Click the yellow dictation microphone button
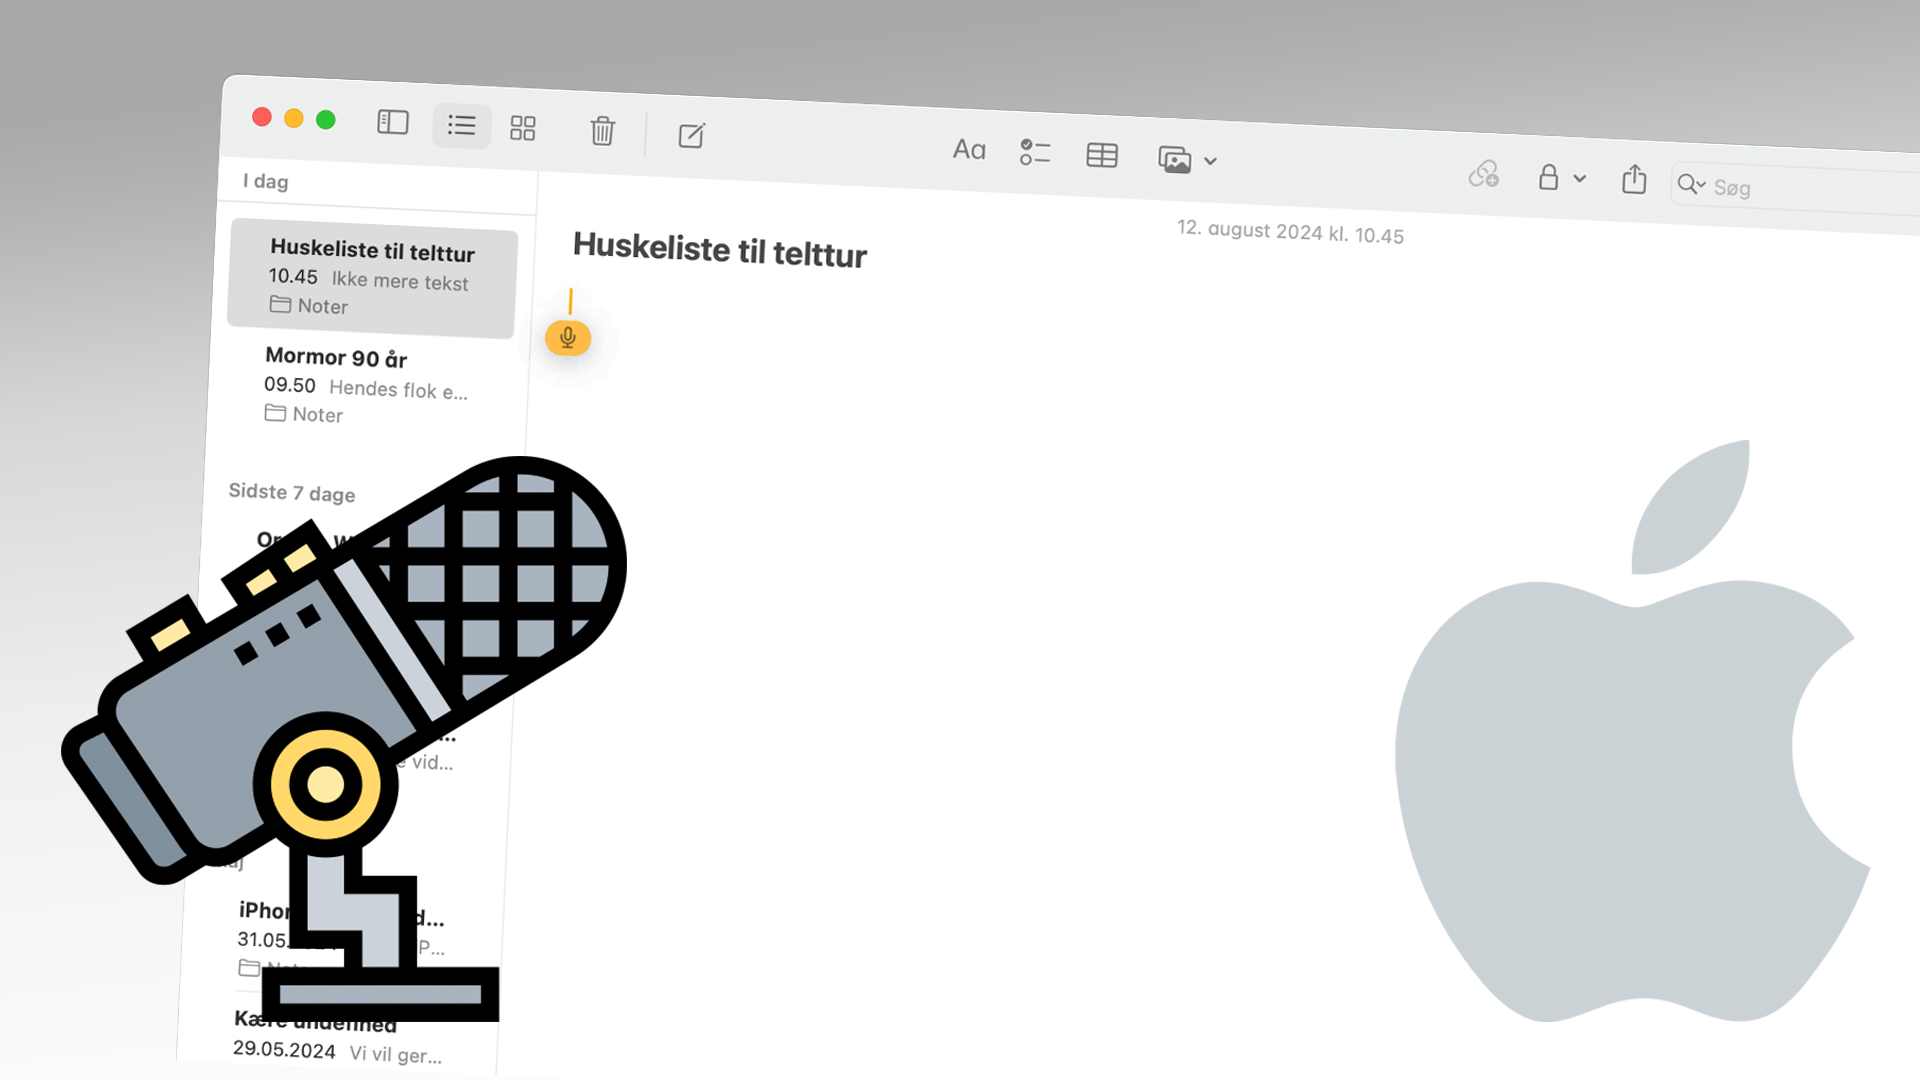 [567, 338]
